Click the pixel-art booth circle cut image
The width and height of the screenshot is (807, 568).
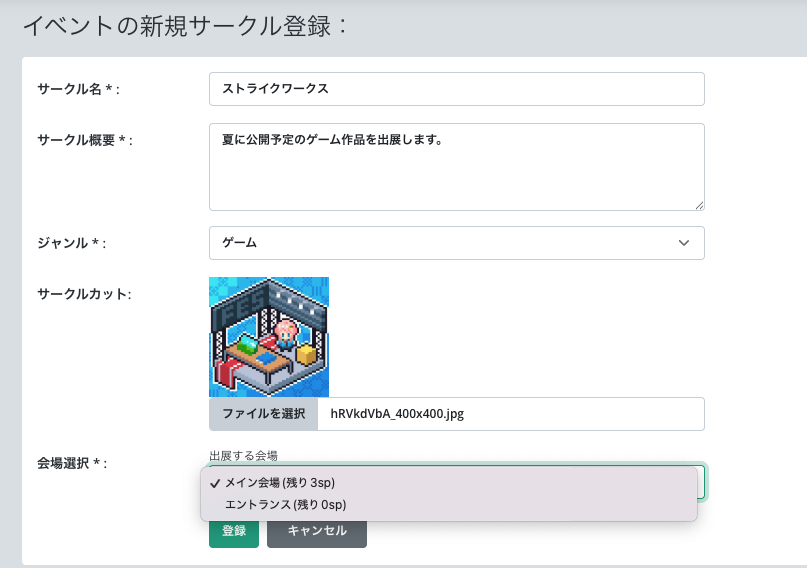269,337
